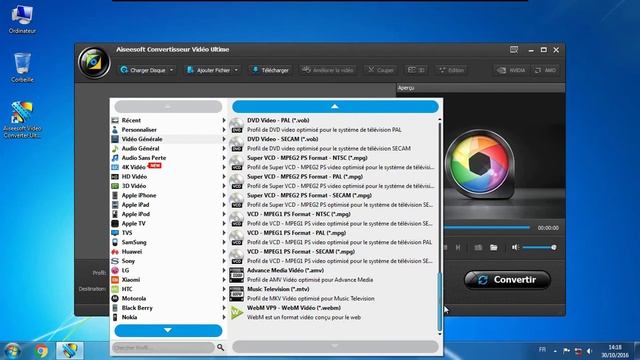Expand the Apple TV submenu arrow

tap(224, 224)
